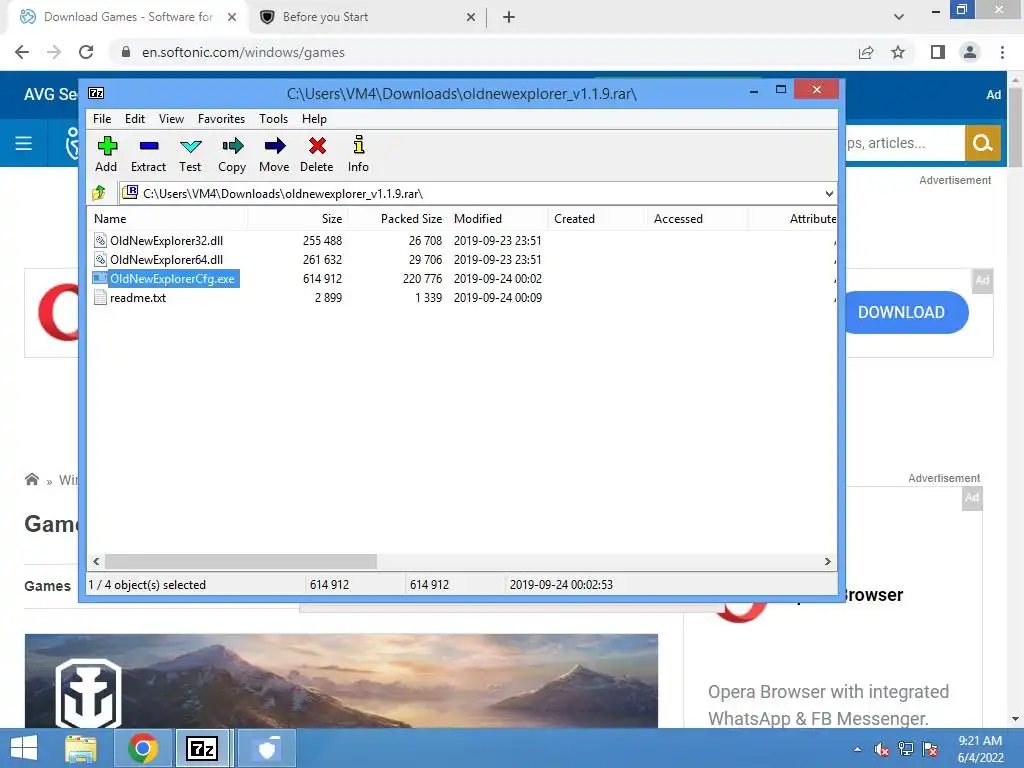Image resolution: width=1024 pixels, height=768 pixels.
Task: Show hidden system tray icons
Action: 857,749
